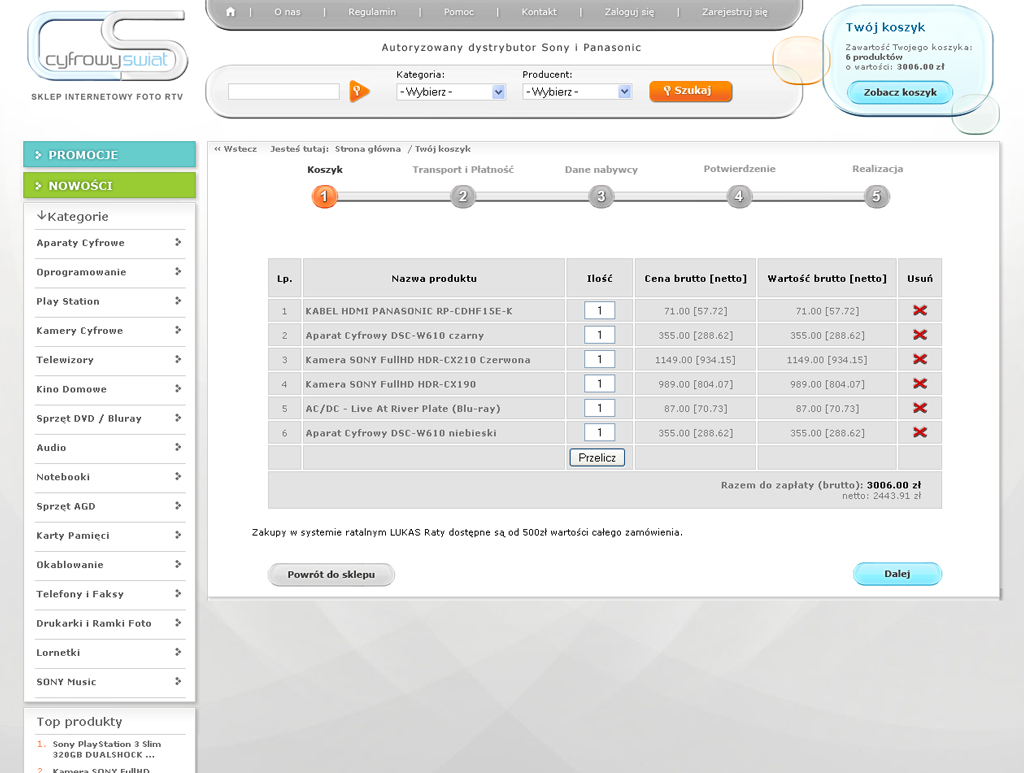The width and height of the screenshot is (1024, 773).
Task: Open the Producent dropdown
Action: click(577, 92)
